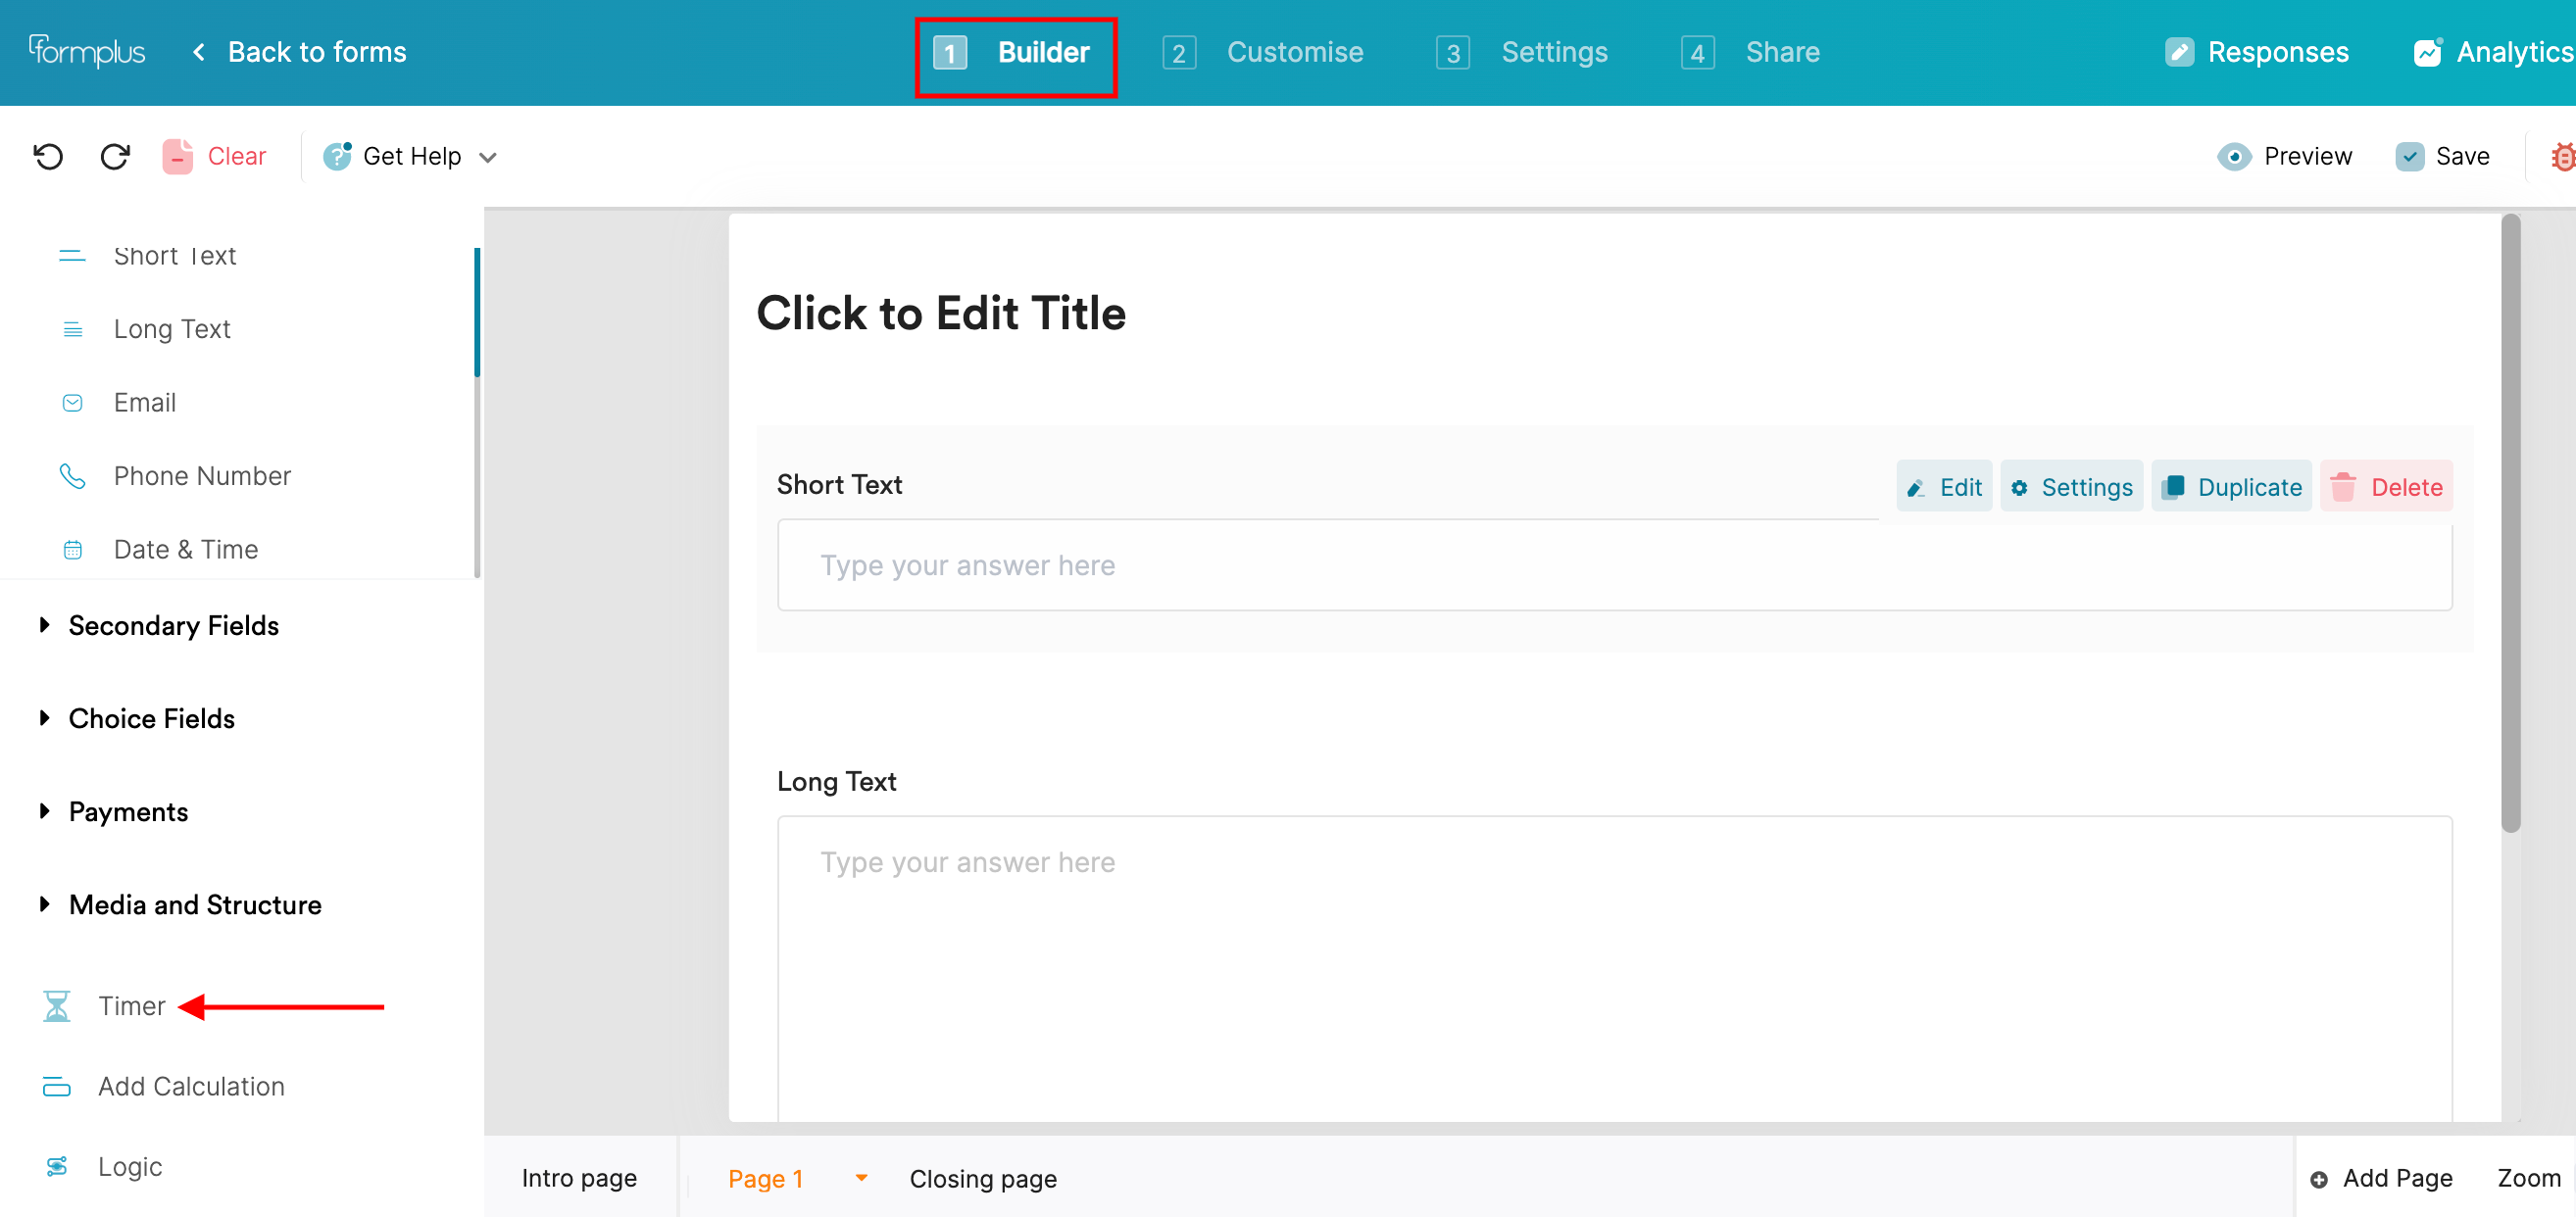Click the red bug report icon
The image size is (2576, 1217).
coord(2562,157)
